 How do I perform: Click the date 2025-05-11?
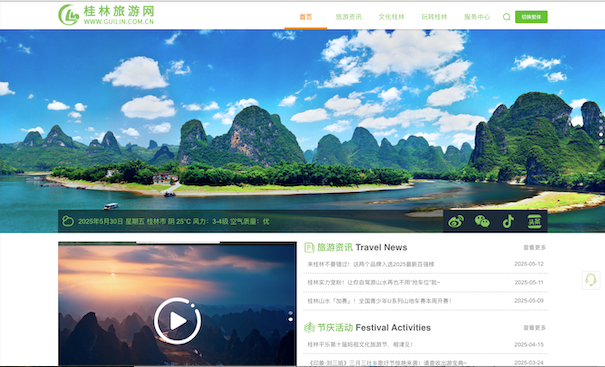click(x=529, y=282)
